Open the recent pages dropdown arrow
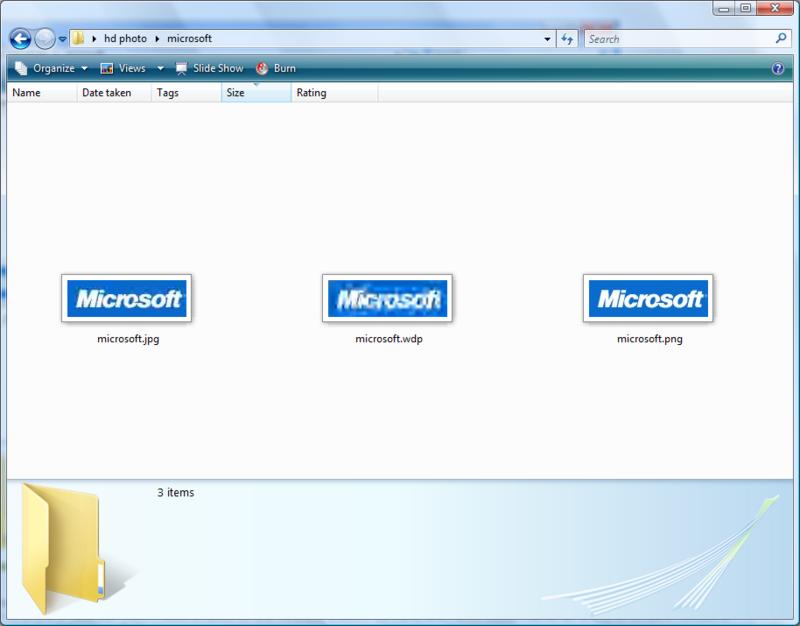Screen dimensions: 800x626 62,40
